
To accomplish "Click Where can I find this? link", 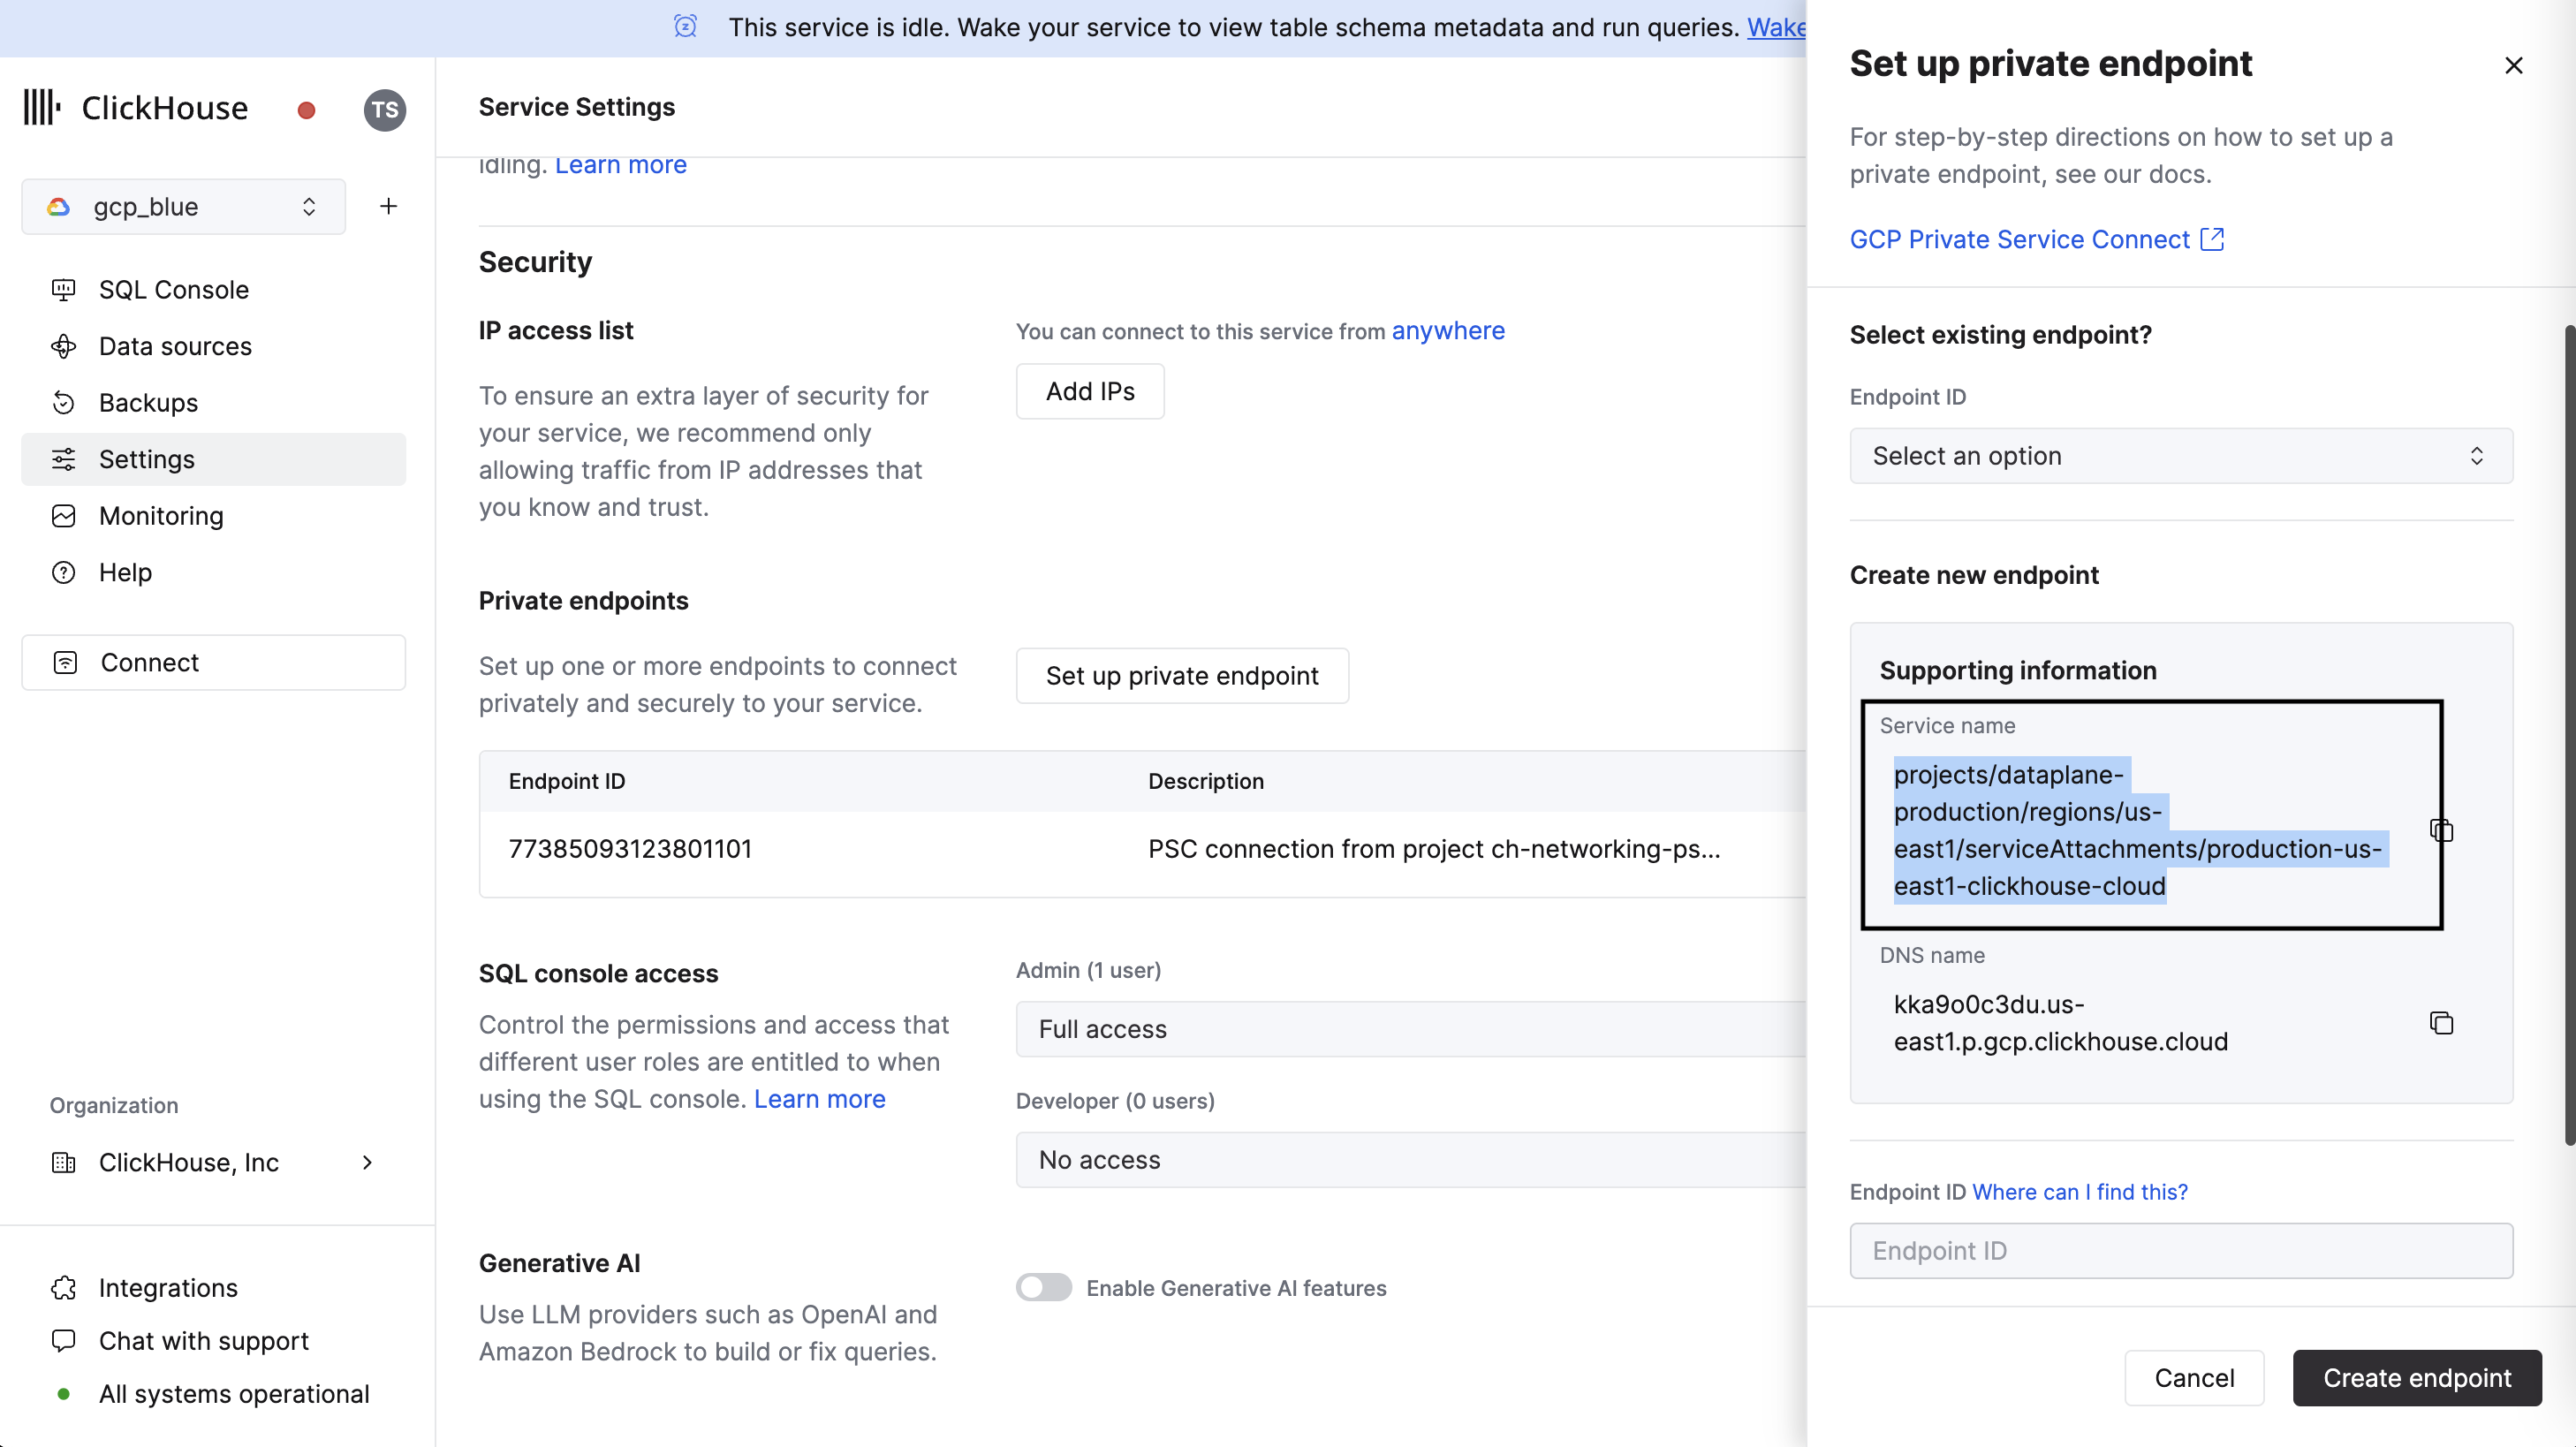I will [x=2080, y=1192].
